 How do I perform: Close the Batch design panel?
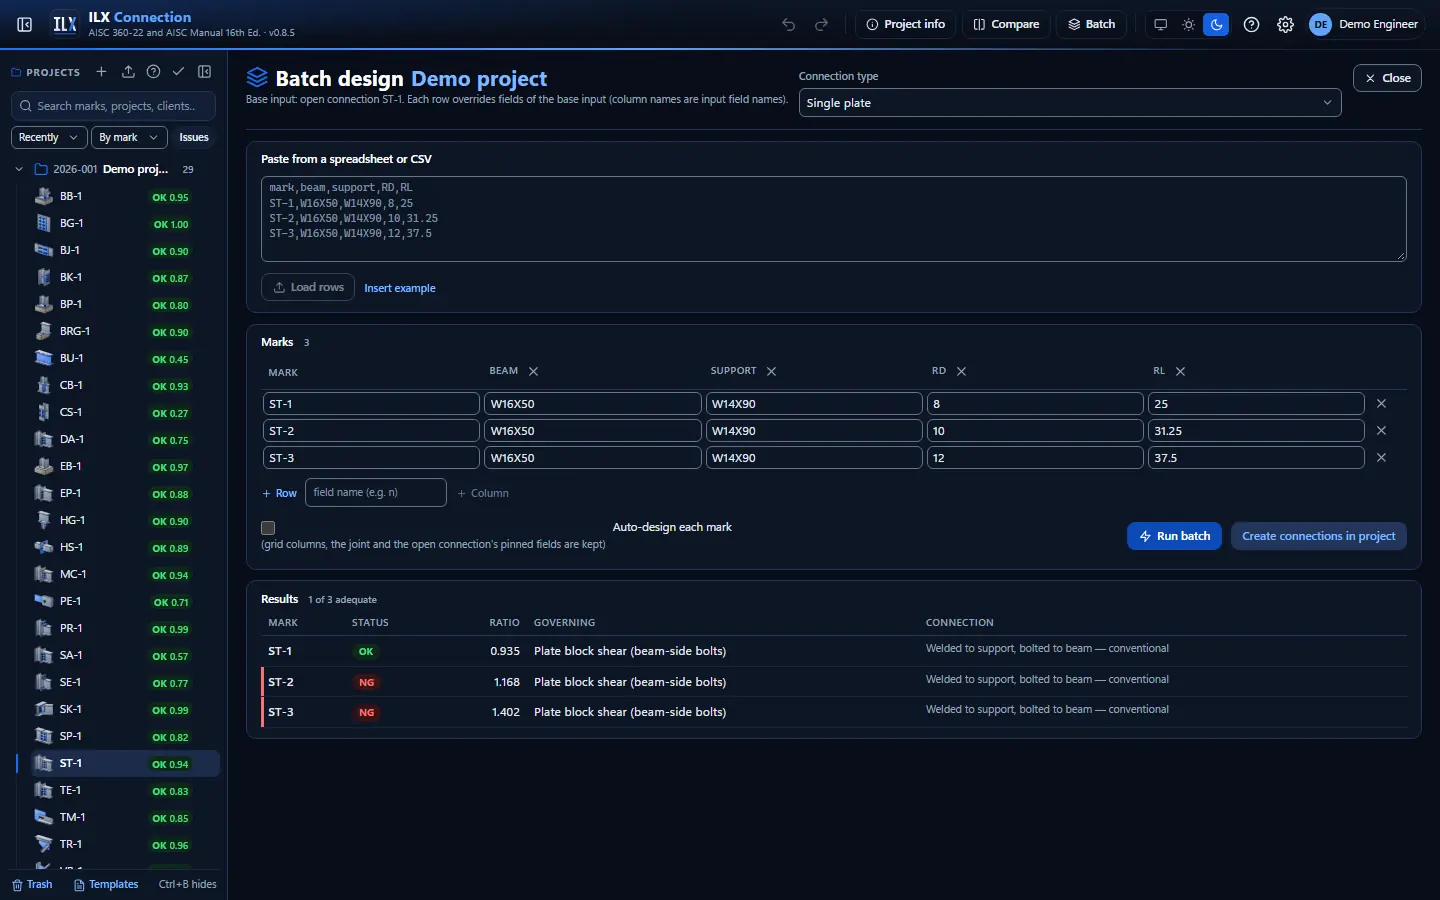(x=1387, y=78)
